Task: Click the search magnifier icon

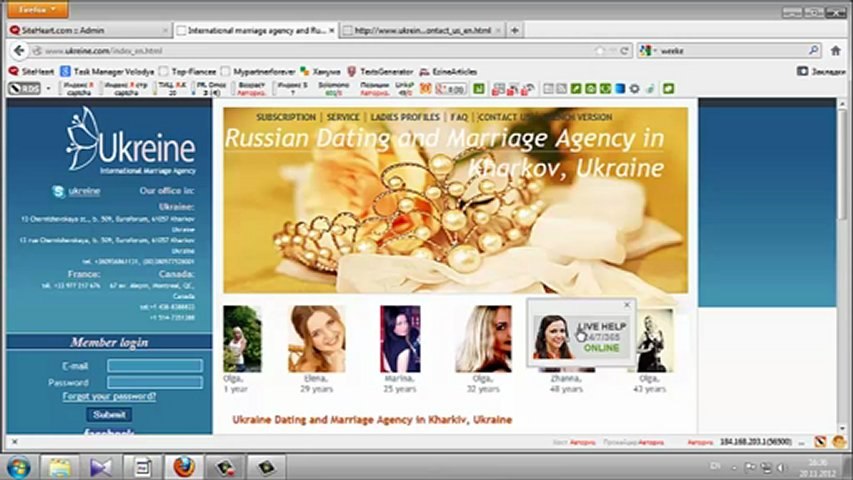Action: coord(814,50)
